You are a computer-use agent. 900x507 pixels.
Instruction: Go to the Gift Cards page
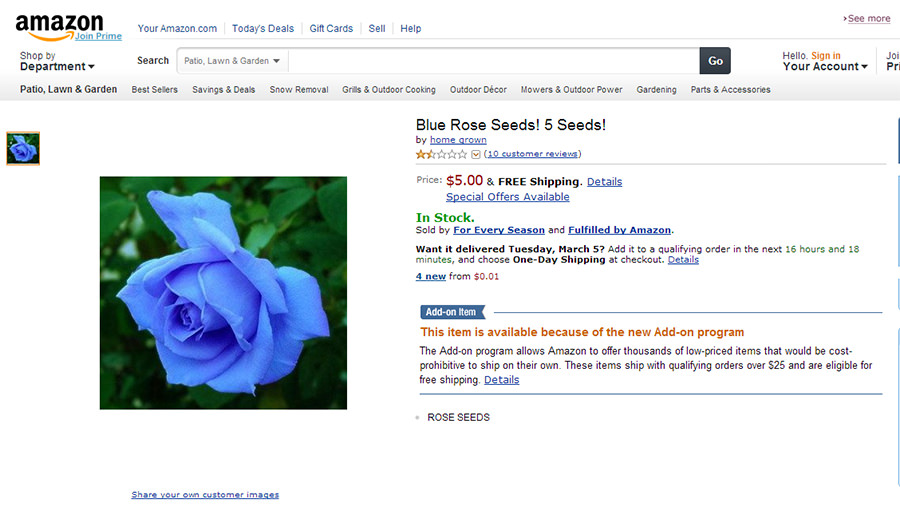(331, 29)
